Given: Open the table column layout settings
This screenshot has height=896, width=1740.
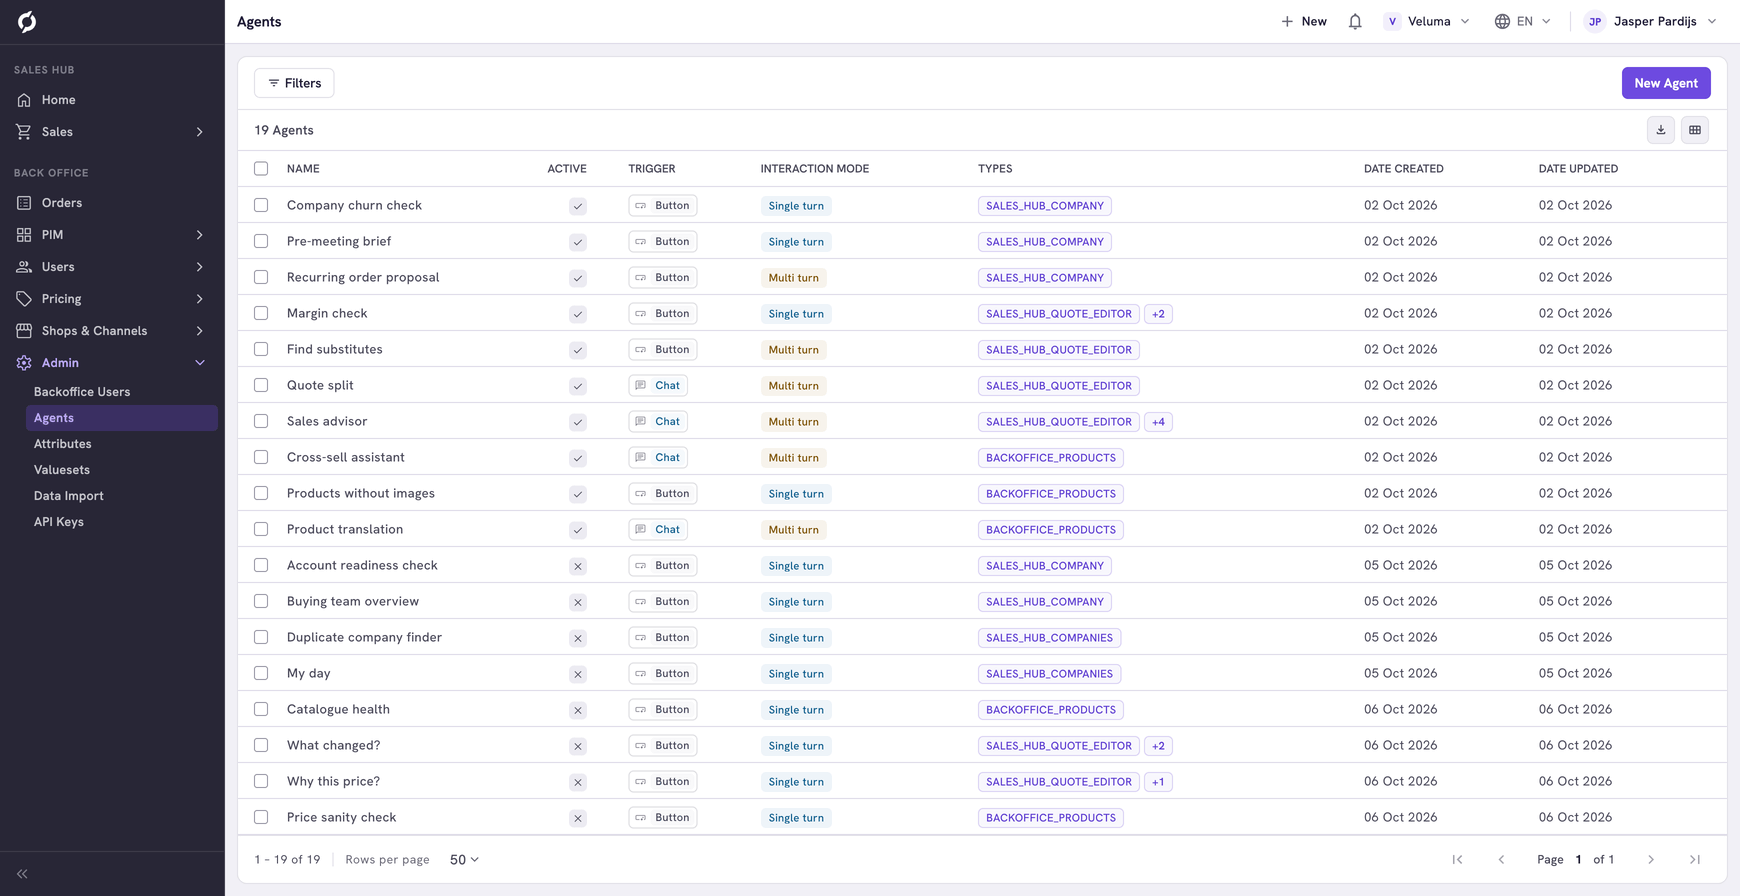Looking at the screenshot, I should [1695, 130].
